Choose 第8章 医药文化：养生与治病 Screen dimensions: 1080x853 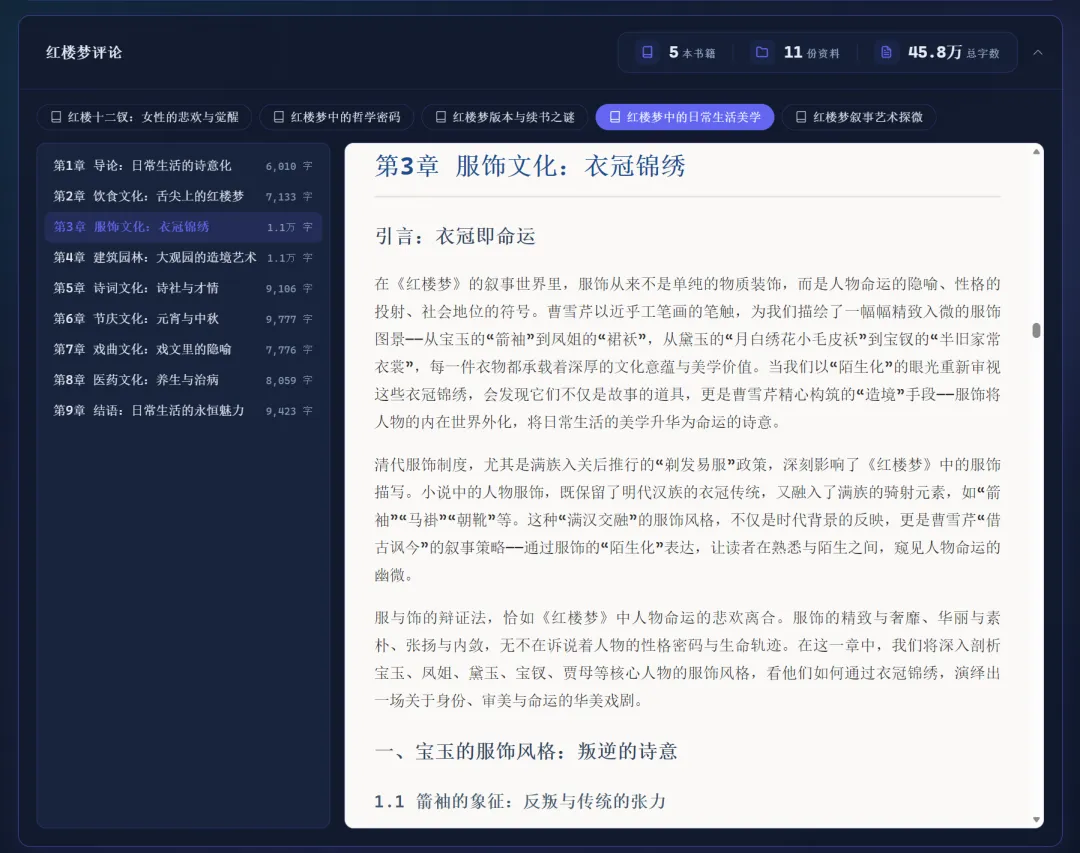click(183, 380)
